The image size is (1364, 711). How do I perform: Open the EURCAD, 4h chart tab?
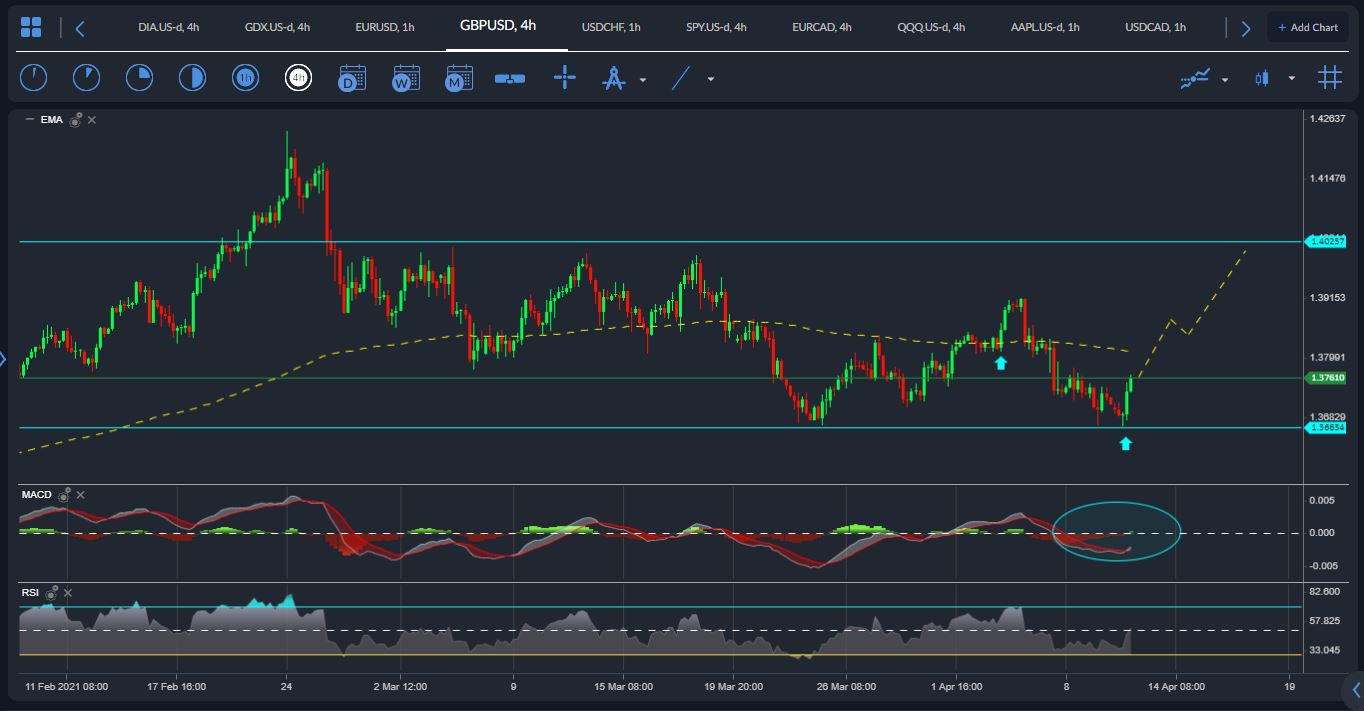click(822, 27)
